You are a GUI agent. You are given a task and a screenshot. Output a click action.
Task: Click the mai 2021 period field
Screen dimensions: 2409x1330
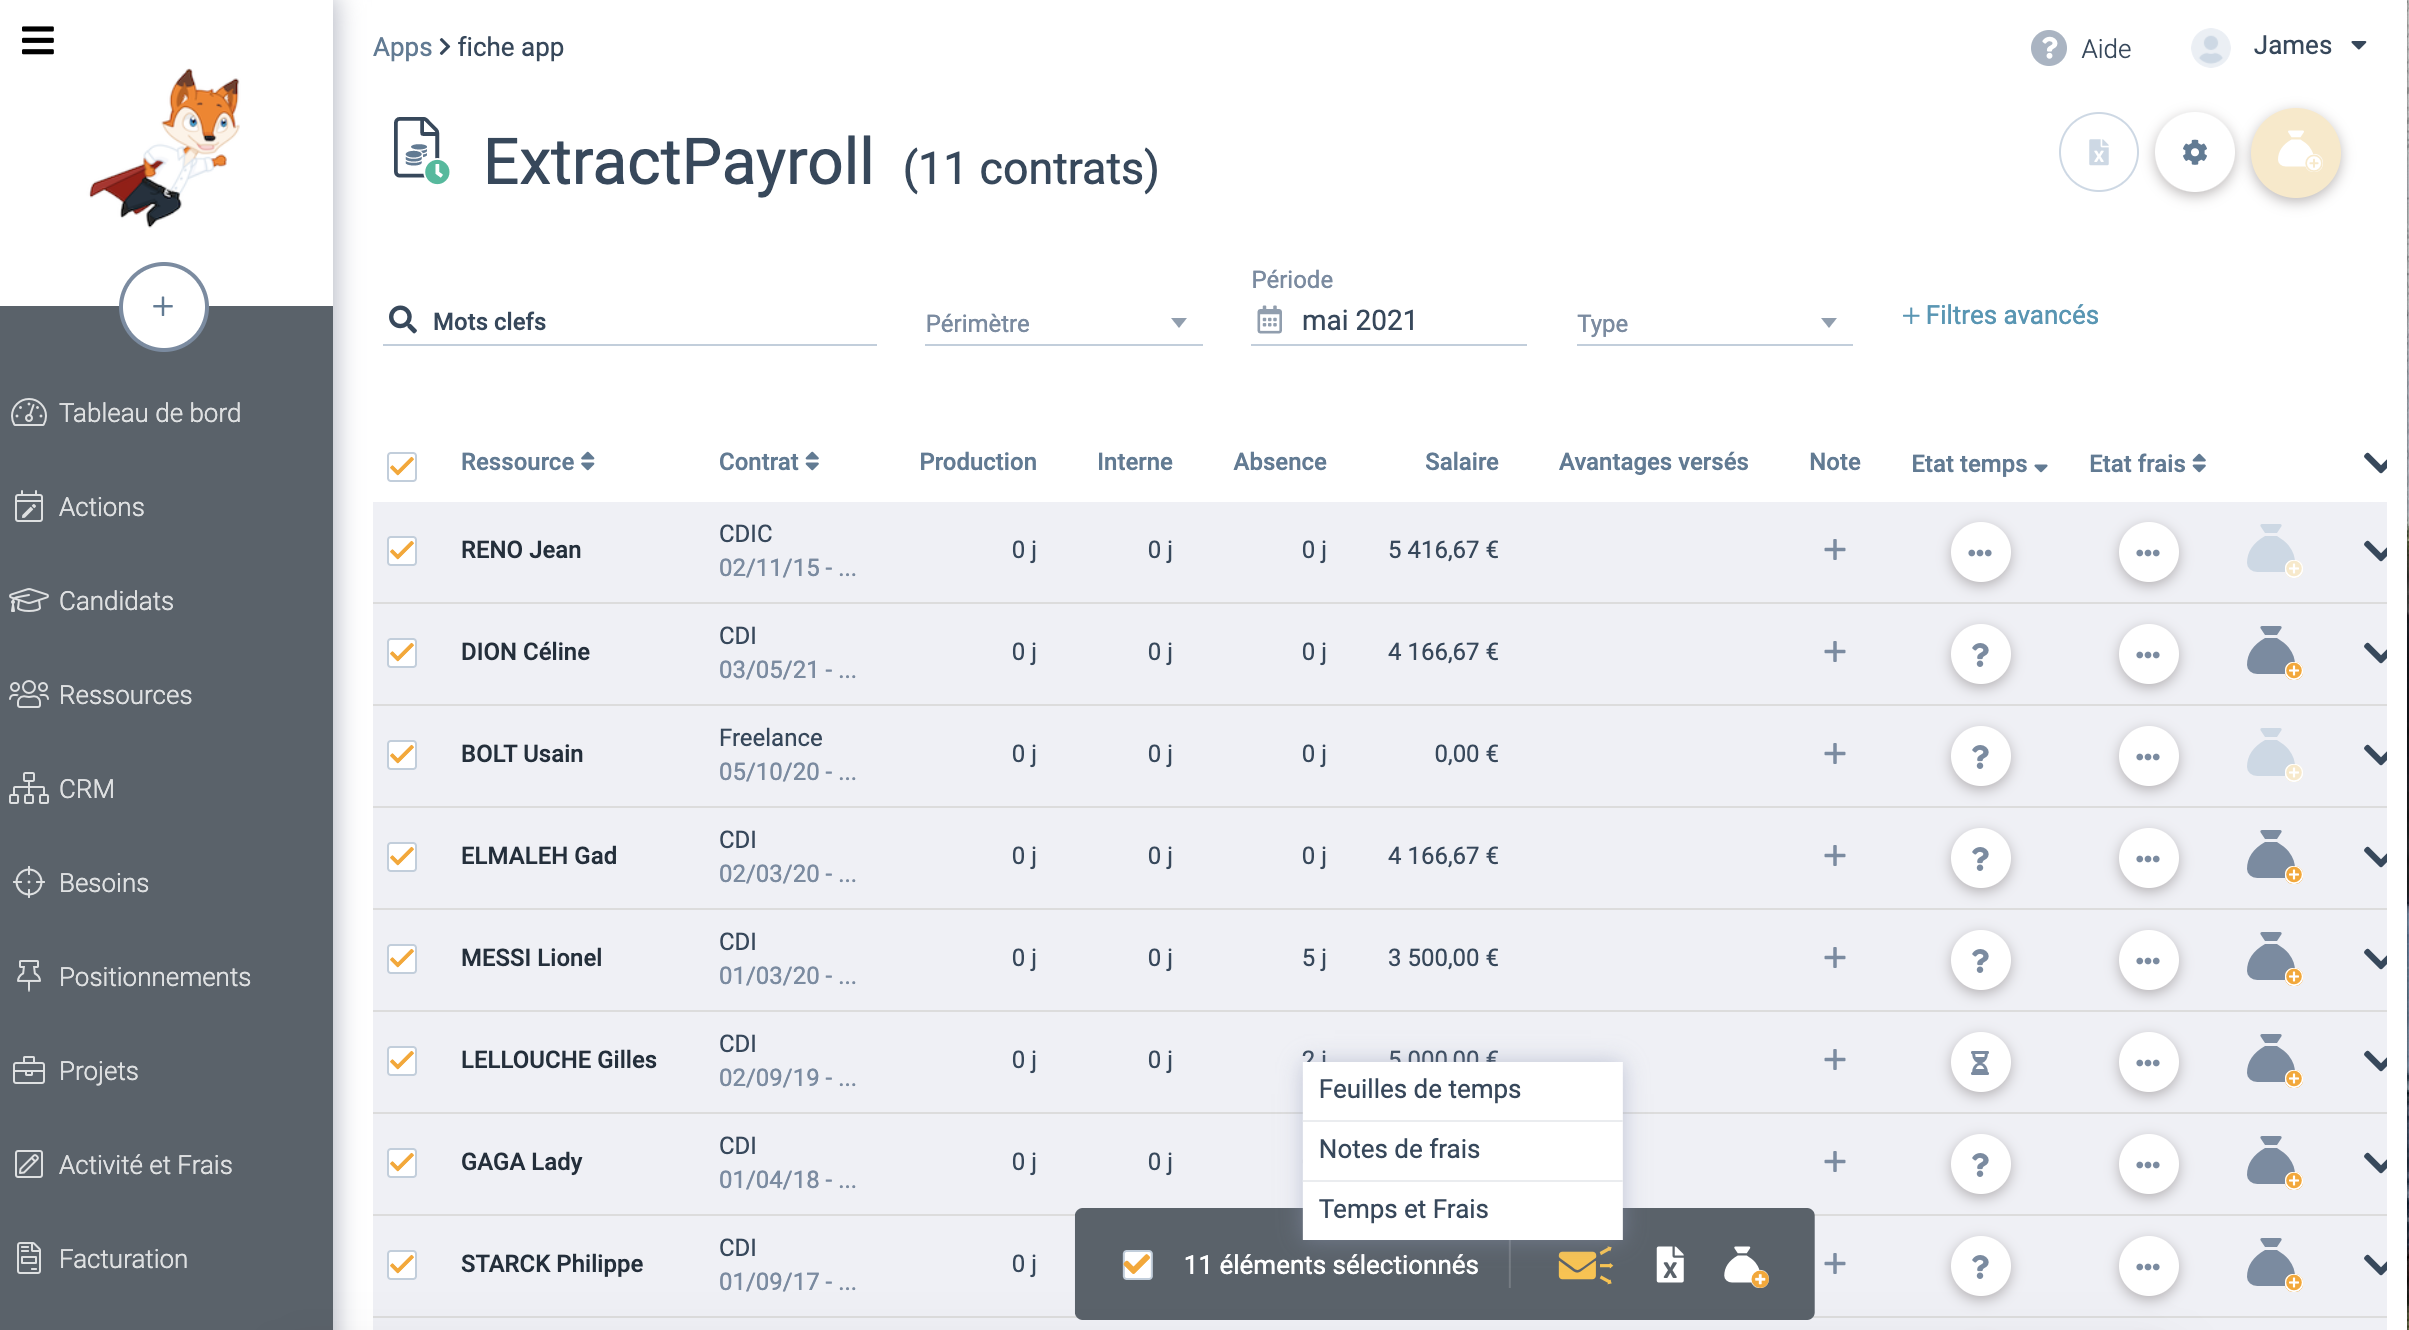[x=1389, y=320]
